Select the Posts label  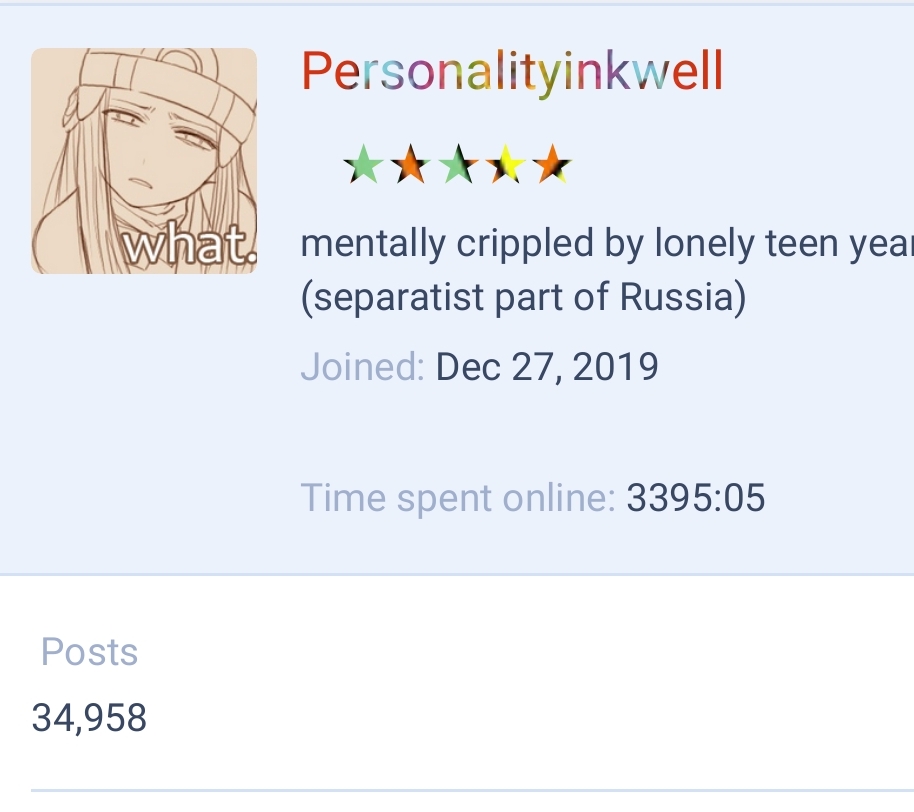click(89, 652)
